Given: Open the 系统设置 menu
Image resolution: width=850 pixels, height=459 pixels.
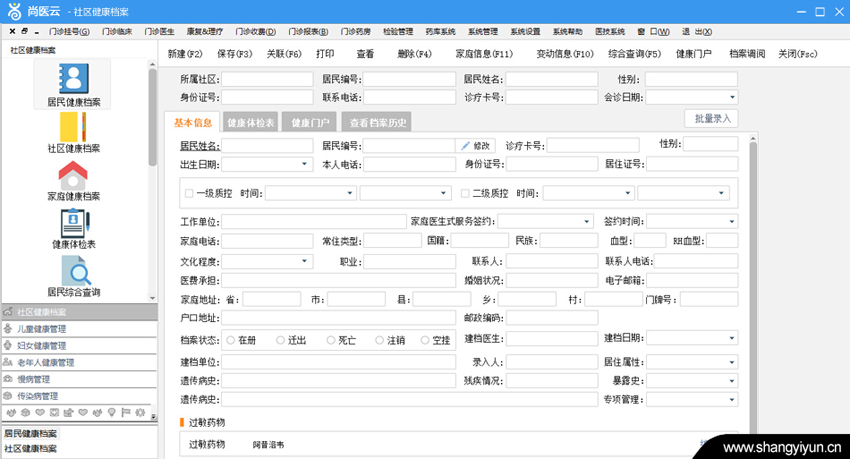Looking at the screenshot, I should [525, 31].
